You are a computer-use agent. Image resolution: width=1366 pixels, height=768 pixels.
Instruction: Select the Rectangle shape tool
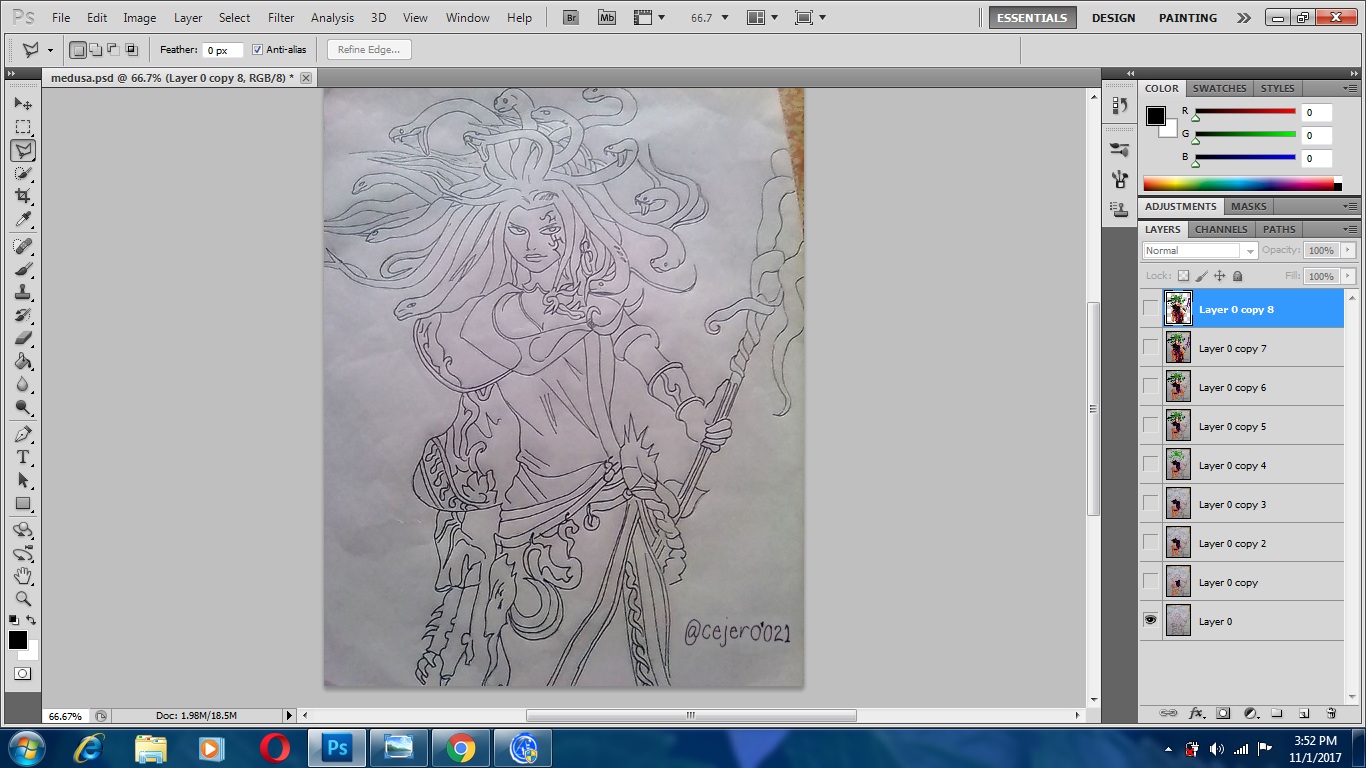pos(23,503)
